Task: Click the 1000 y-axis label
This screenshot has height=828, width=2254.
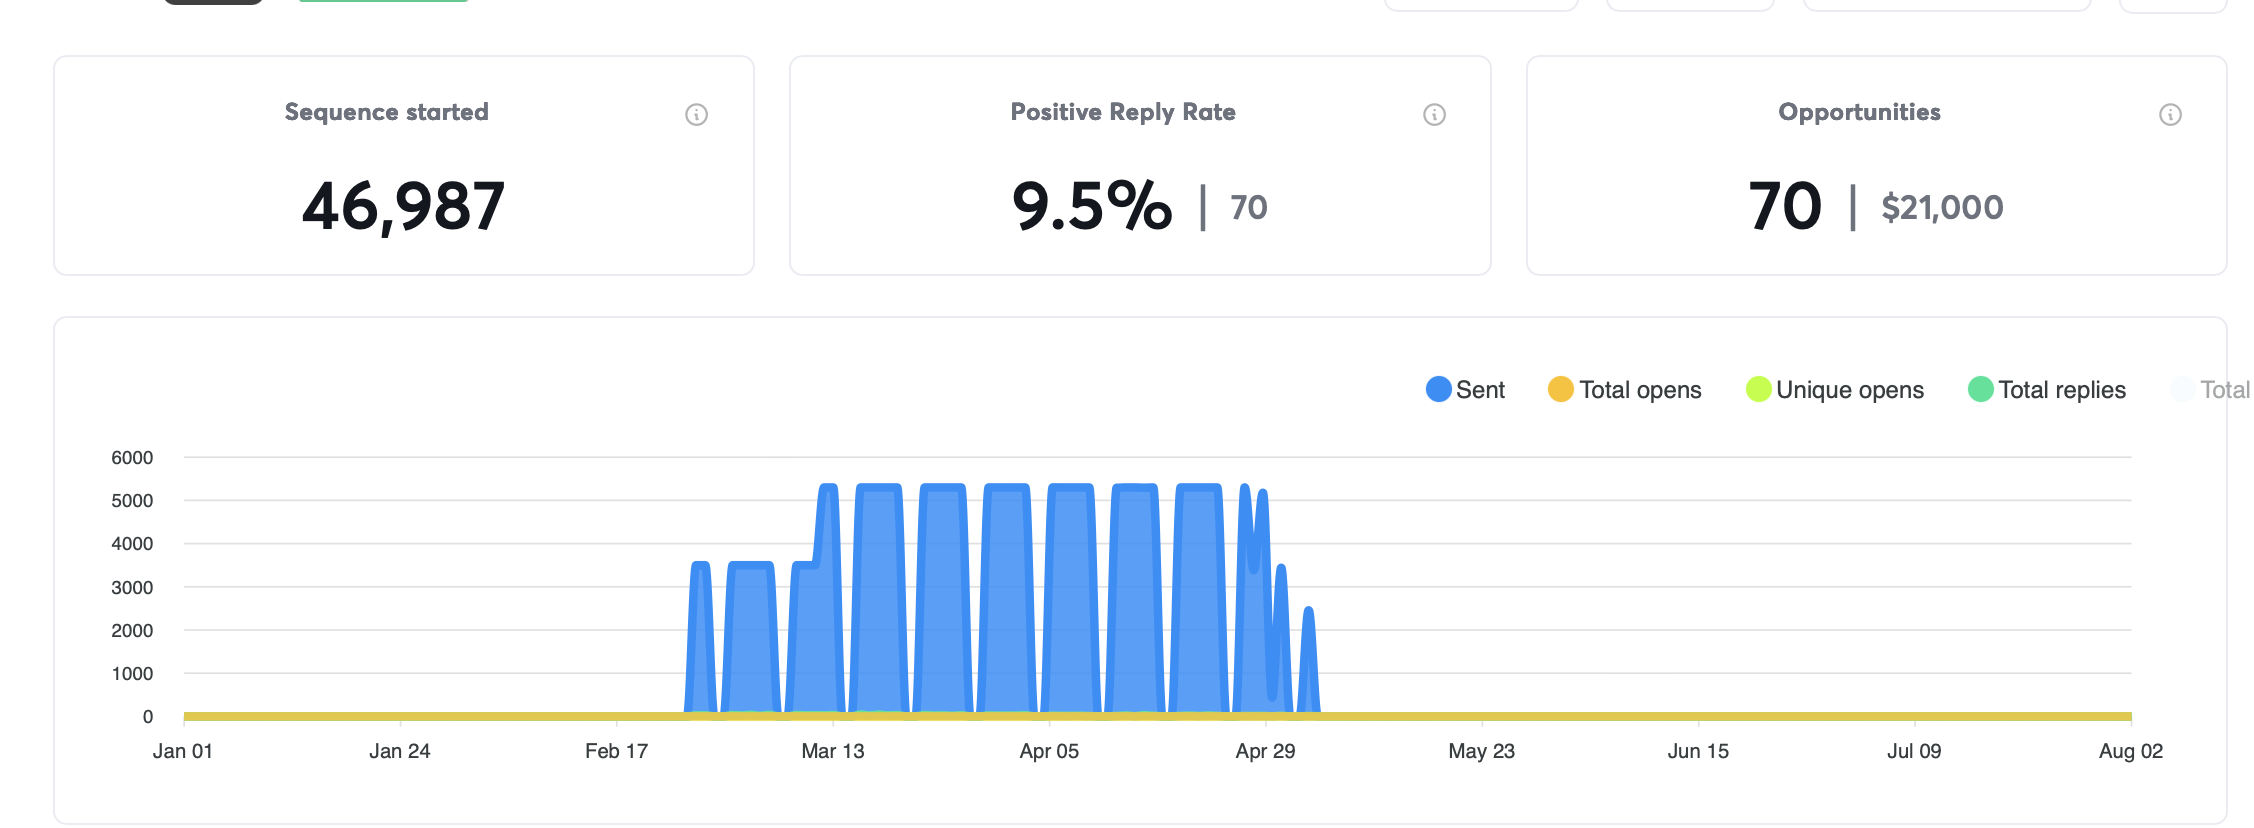Action: pos(132,674)
